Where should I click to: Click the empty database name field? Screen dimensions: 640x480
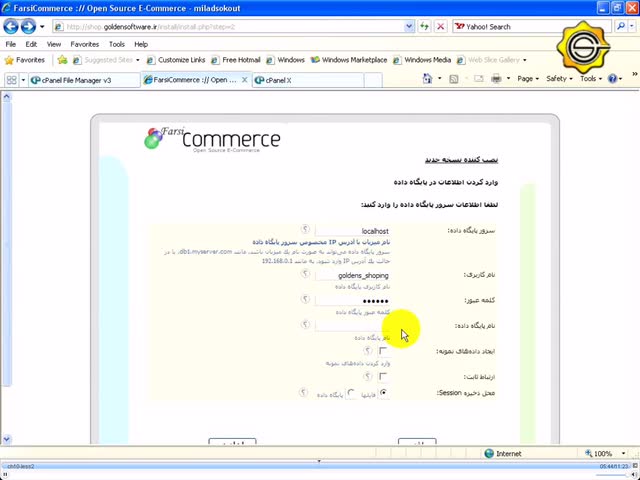click(x=352, y=326)
